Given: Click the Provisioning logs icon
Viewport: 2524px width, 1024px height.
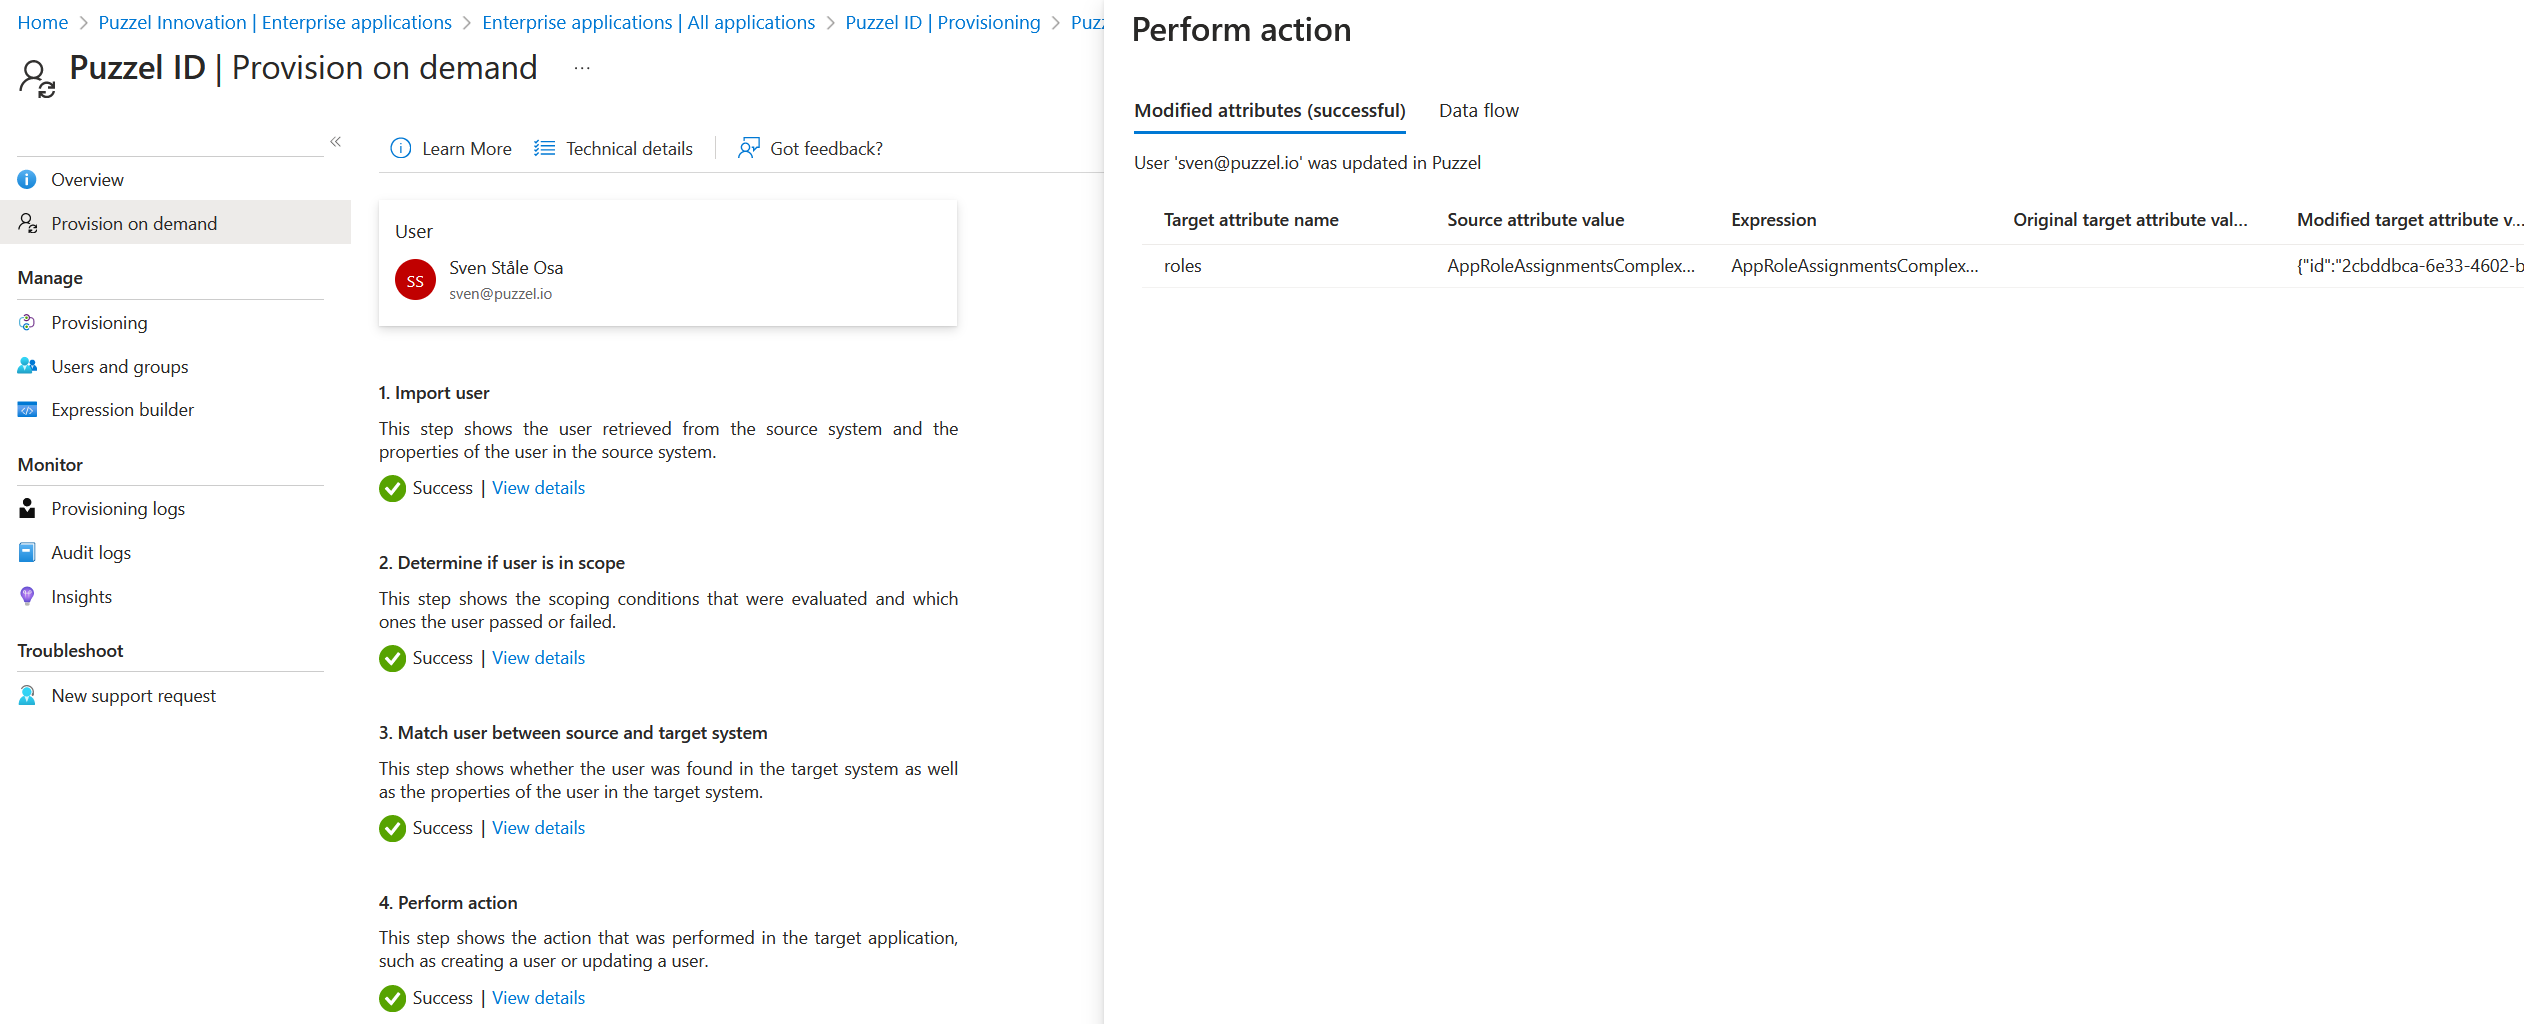Looking at the screenshot, I should click(27, 509).
